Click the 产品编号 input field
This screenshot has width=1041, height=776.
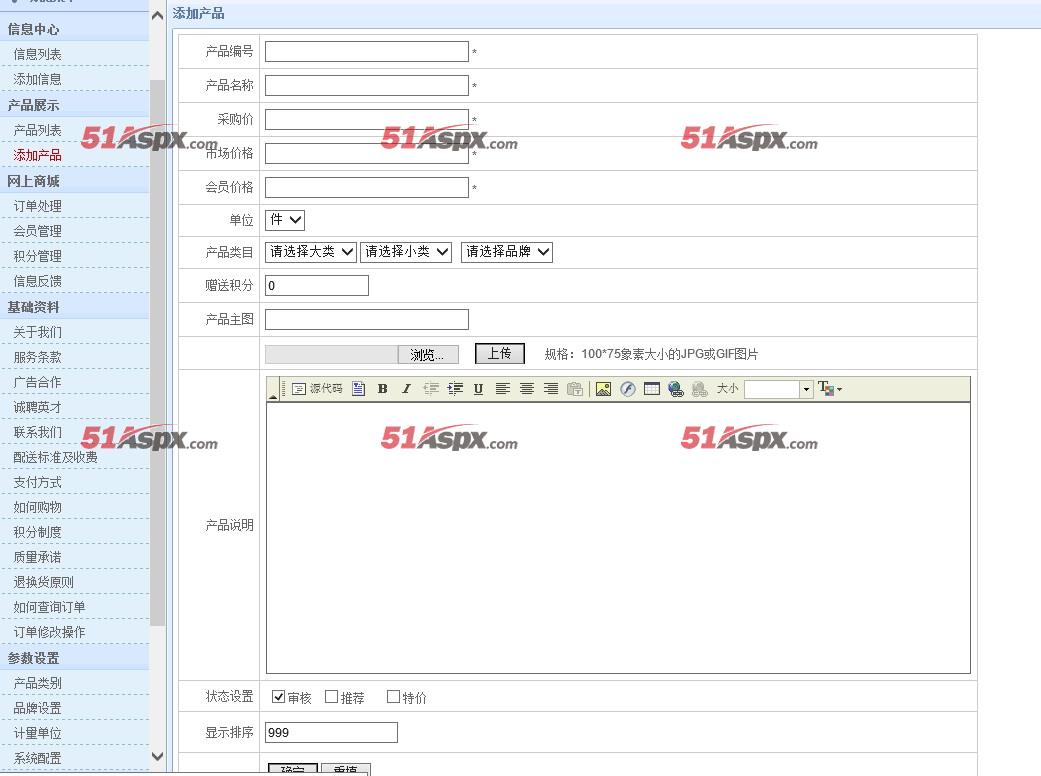[x=366, y=52]
